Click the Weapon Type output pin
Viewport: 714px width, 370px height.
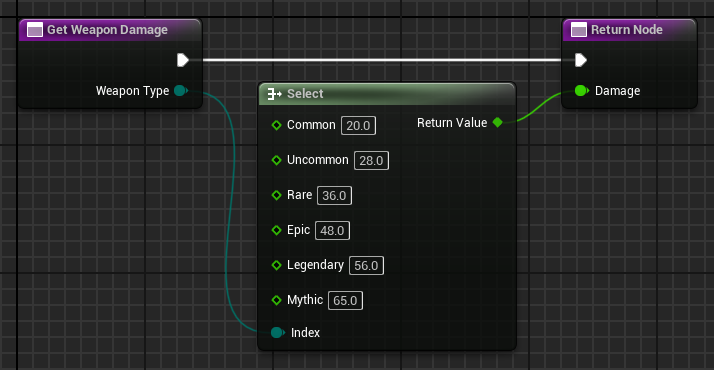click(181, 91)
